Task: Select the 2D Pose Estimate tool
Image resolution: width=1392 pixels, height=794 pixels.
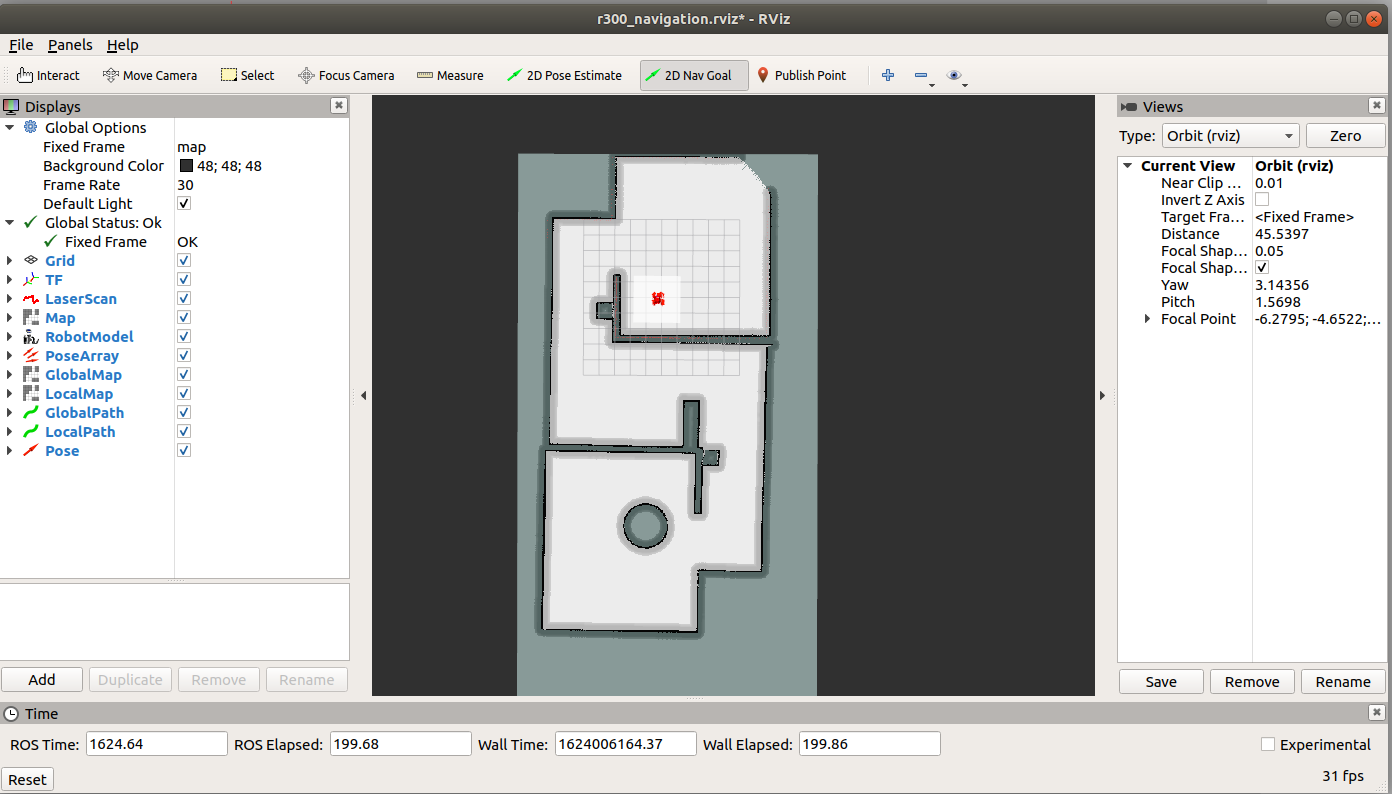Action: (x=564, y=75)
